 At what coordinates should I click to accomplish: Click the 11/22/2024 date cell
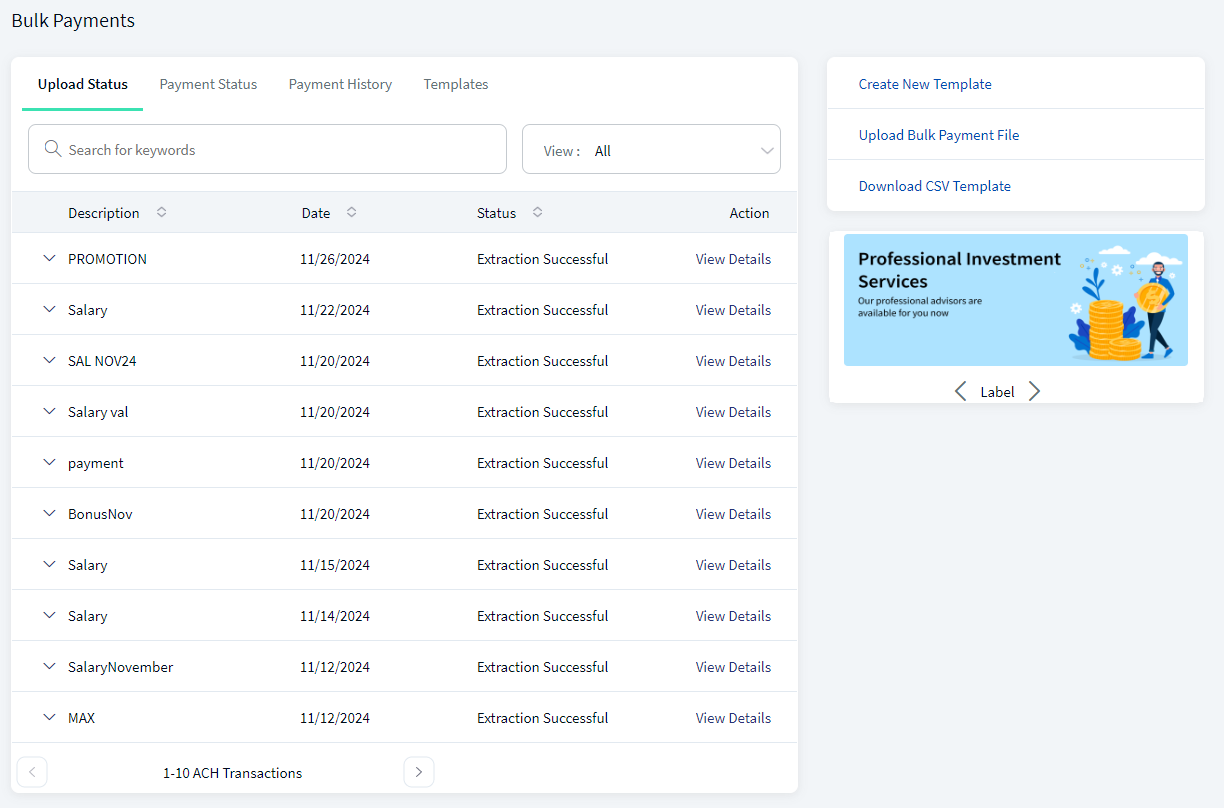[335, 310]
